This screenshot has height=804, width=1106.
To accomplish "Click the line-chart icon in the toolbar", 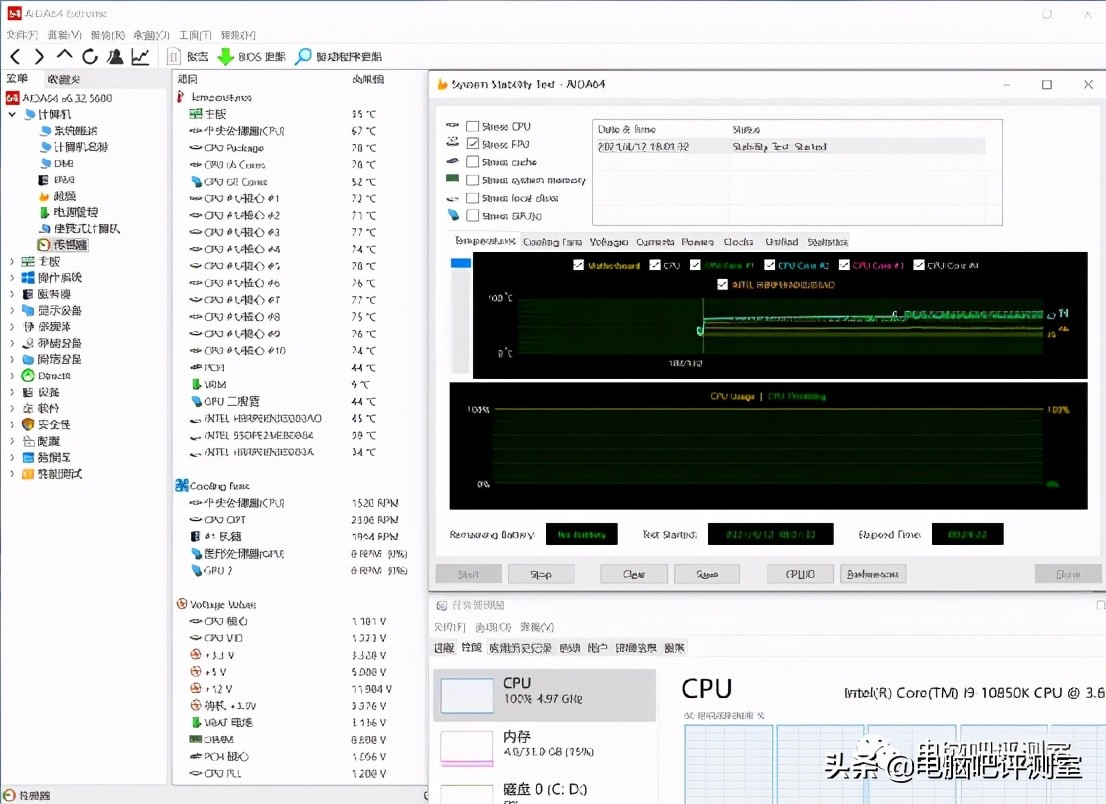I will [141, 56].
